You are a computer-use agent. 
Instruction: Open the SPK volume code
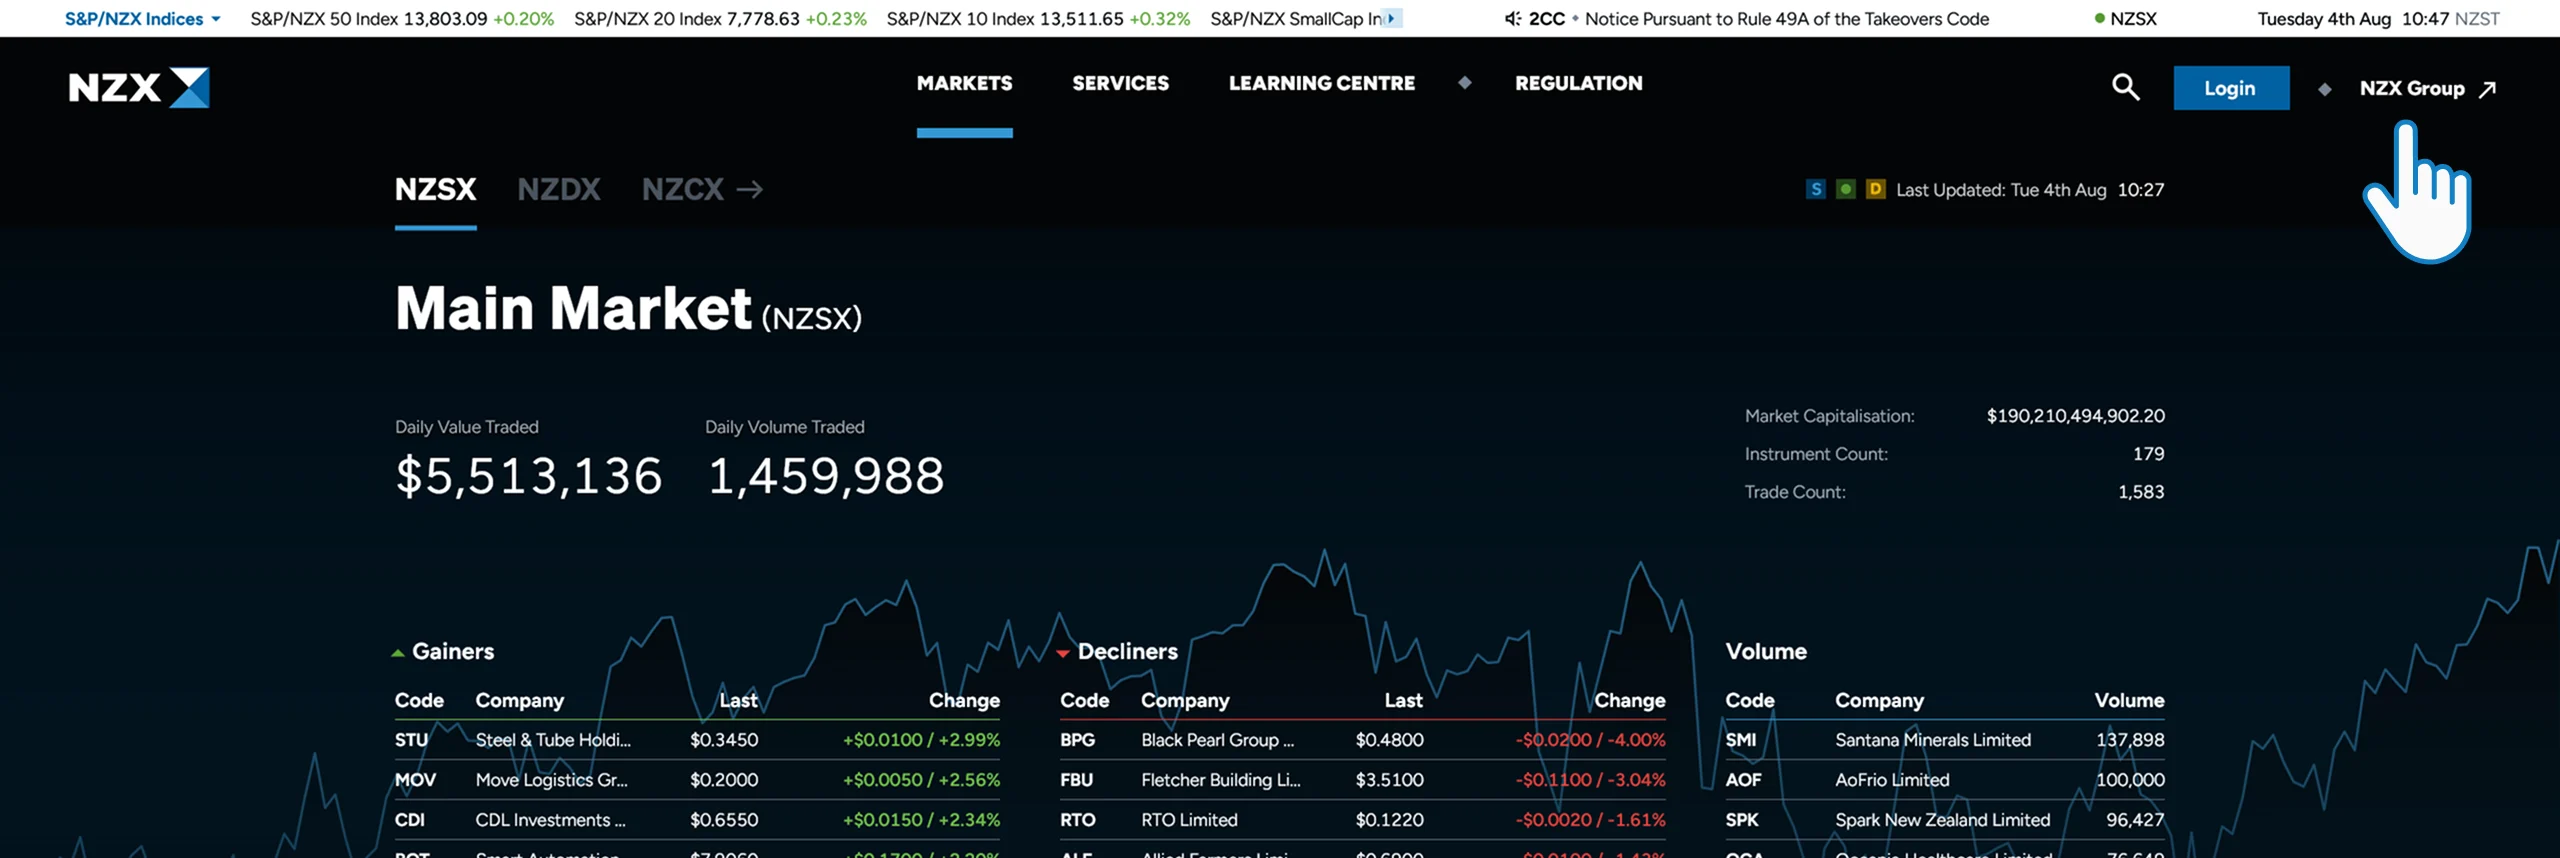[x=1741, y=820]
